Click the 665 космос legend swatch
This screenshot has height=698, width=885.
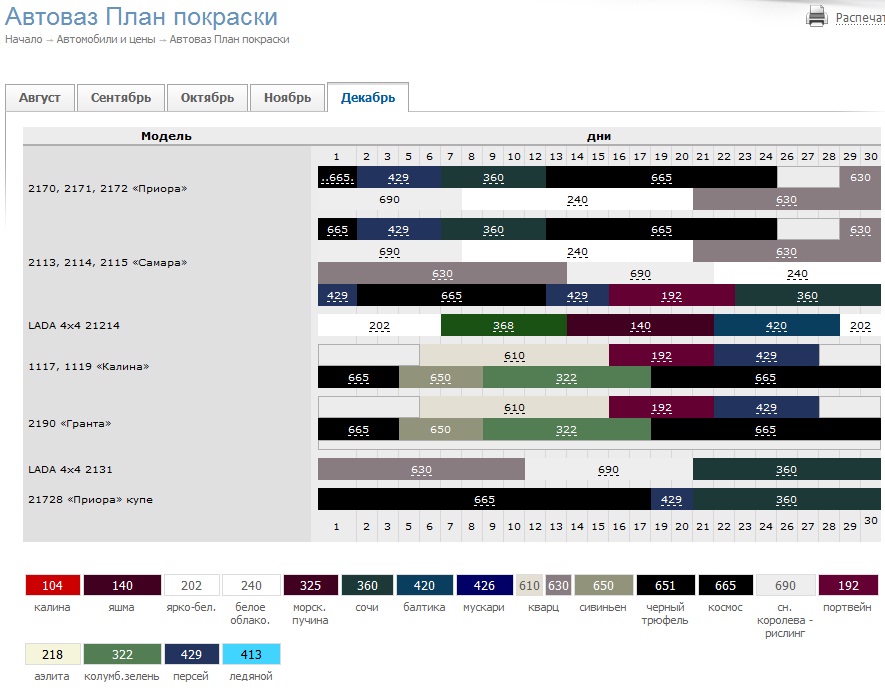725,585
